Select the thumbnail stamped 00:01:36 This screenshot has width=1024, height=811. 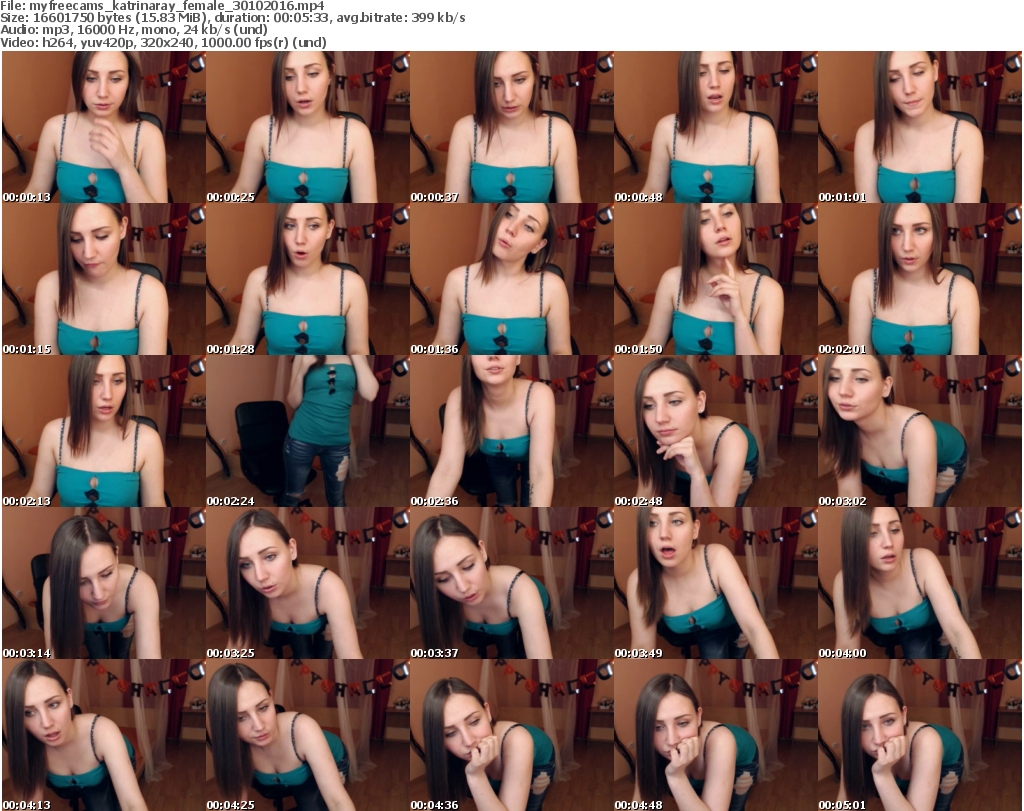511,279
